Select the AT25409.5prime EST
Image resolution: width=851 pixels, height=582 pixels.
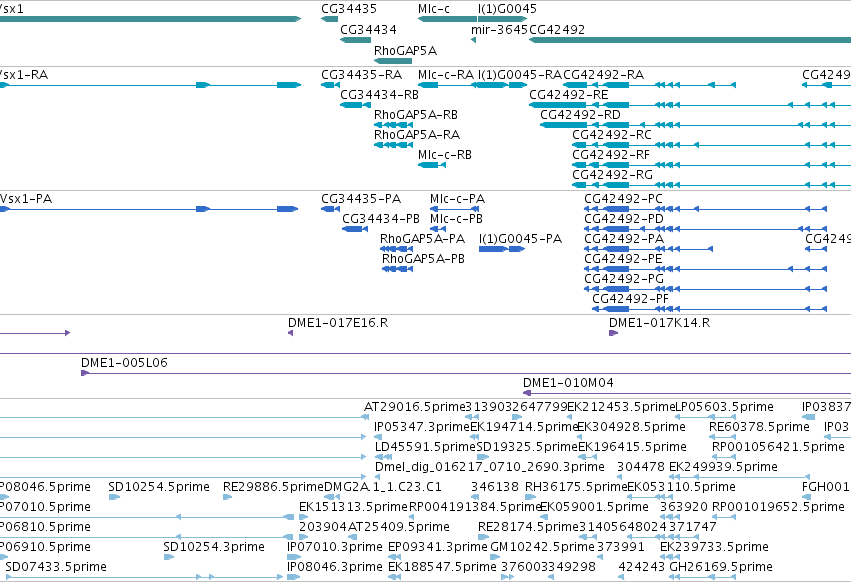pyautogui.click(x=398, y=527)
